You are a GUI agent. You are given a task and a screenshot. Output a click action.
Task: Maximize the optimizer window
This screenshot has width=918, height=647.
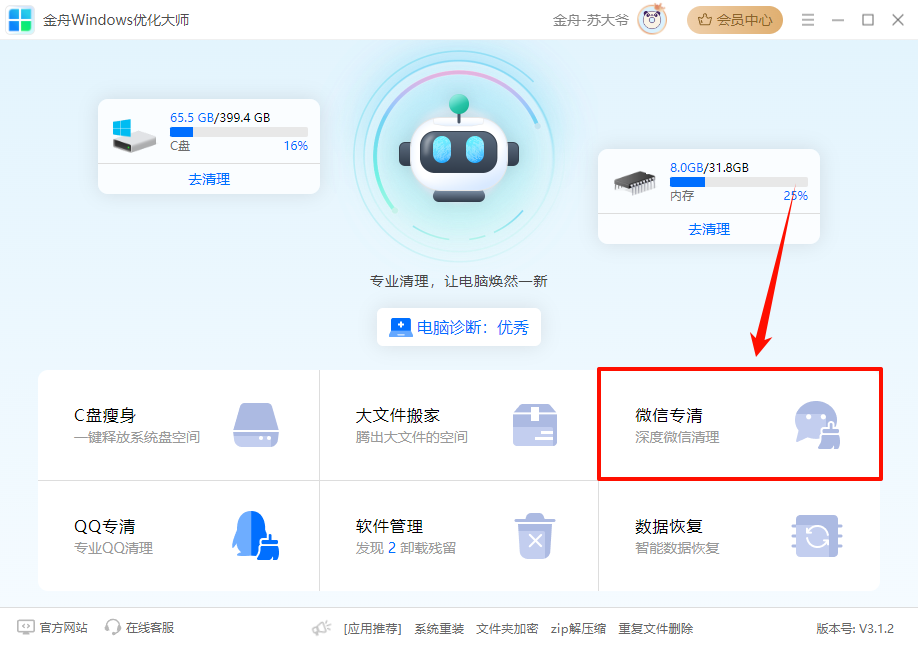coord(868,20)
